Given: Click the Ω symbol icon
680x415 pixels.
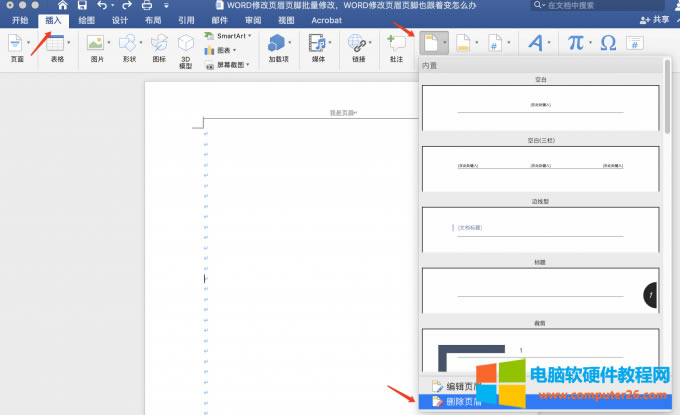Looking at the screenshot, I should [x=608, y=43].
